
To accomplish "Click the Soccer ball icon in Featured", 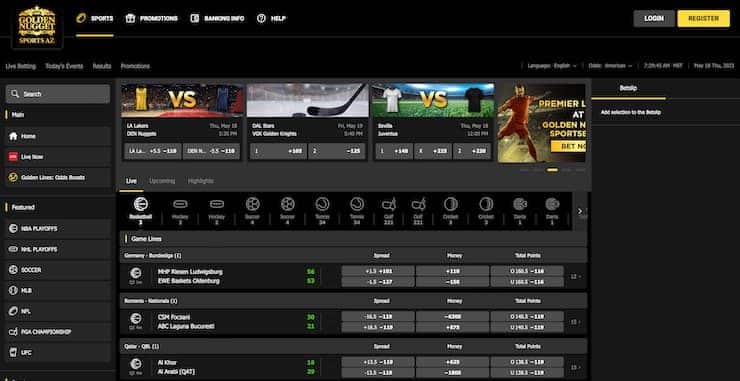I will pyautogui.click(x=13, y=270).
